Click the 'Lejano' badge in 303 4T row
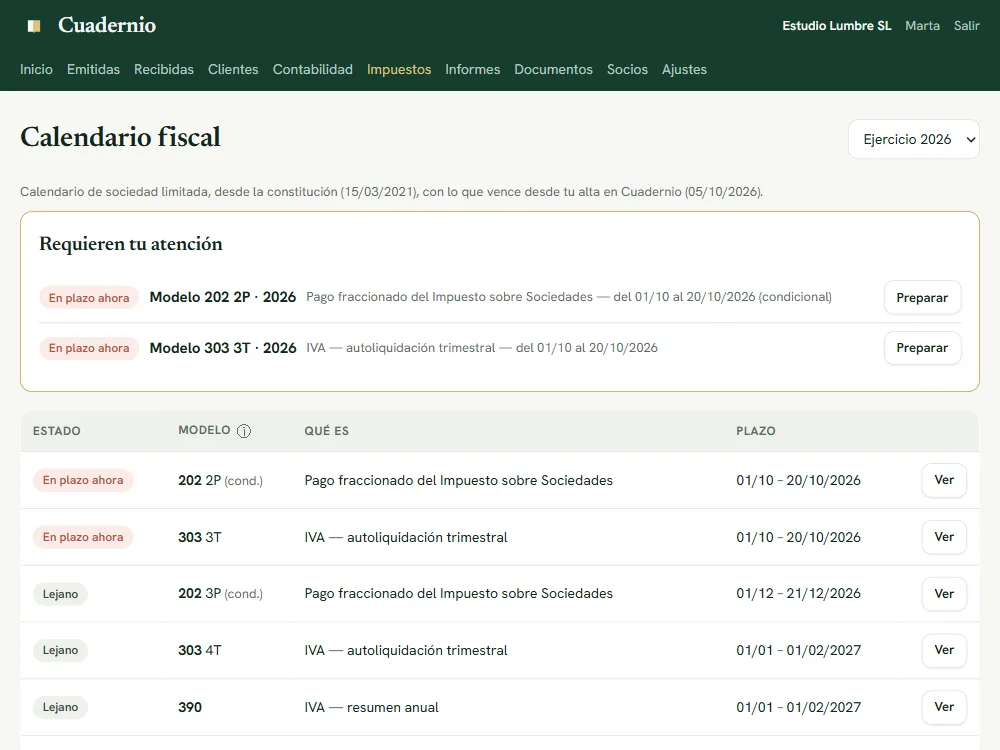Viewport: 1000px width, 750px height. click(x=61, y=651)
